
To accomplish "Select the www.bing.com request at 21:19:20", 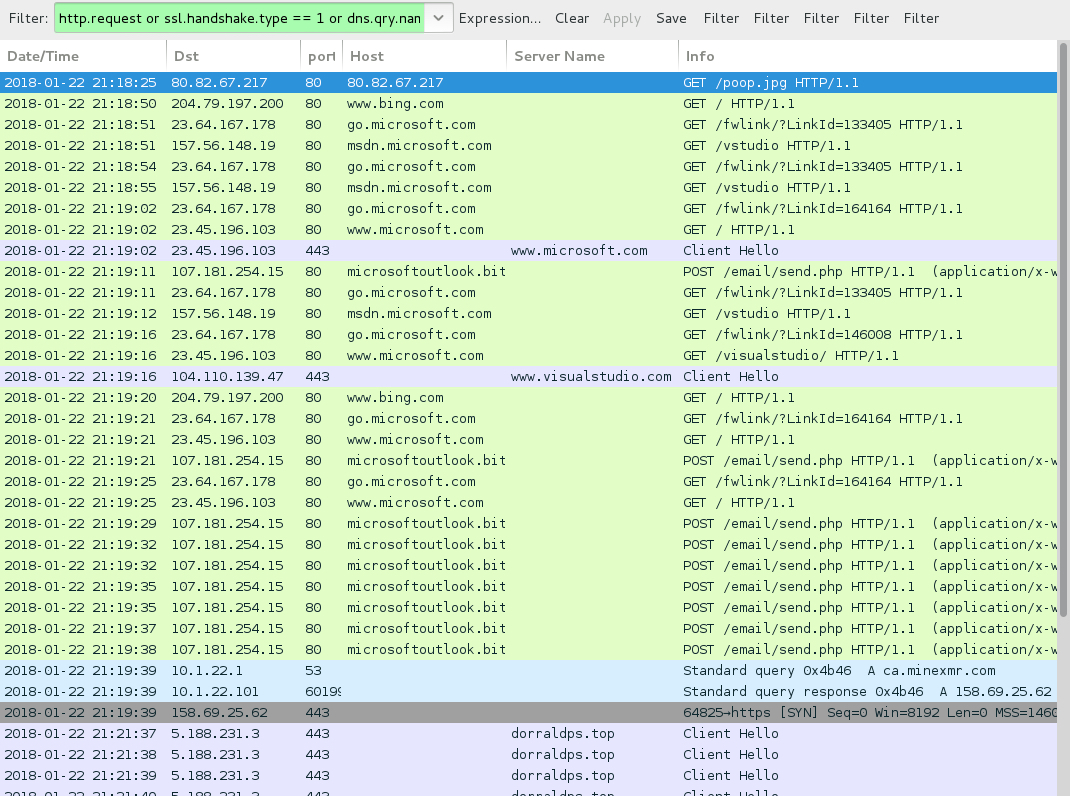I will point(528,397).
